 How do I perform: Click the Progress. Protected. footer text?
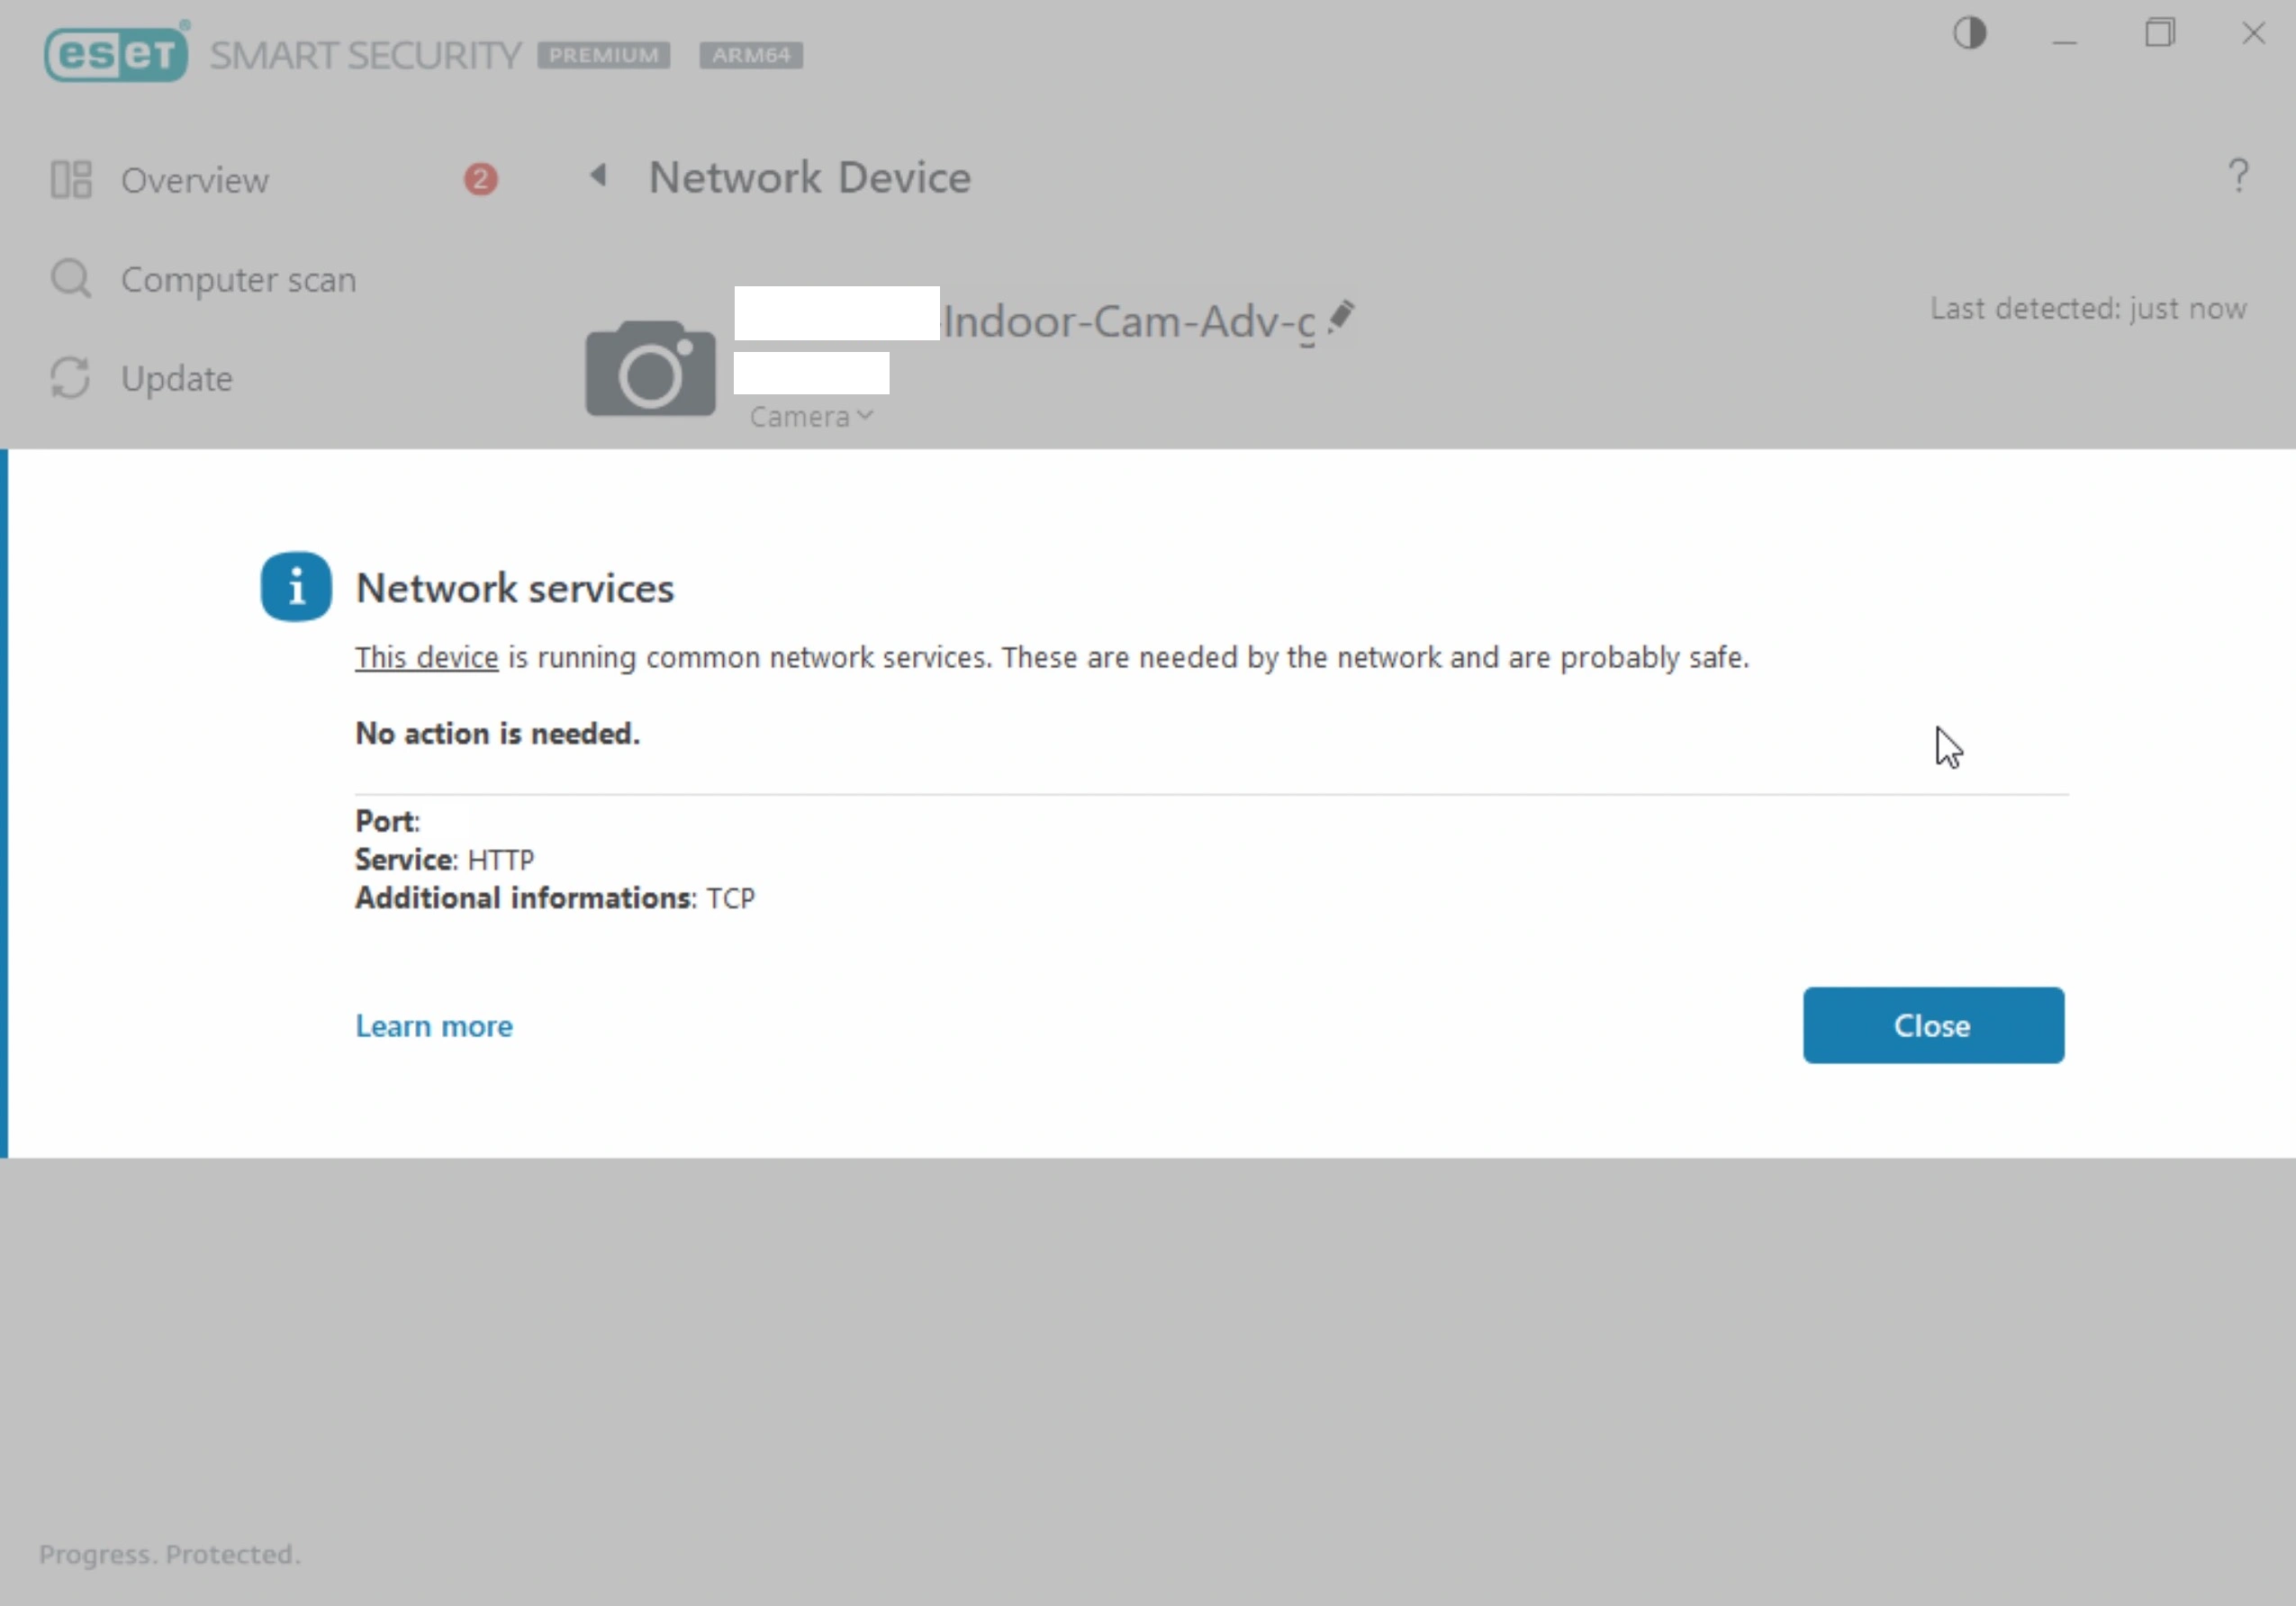coord(169,1554)
